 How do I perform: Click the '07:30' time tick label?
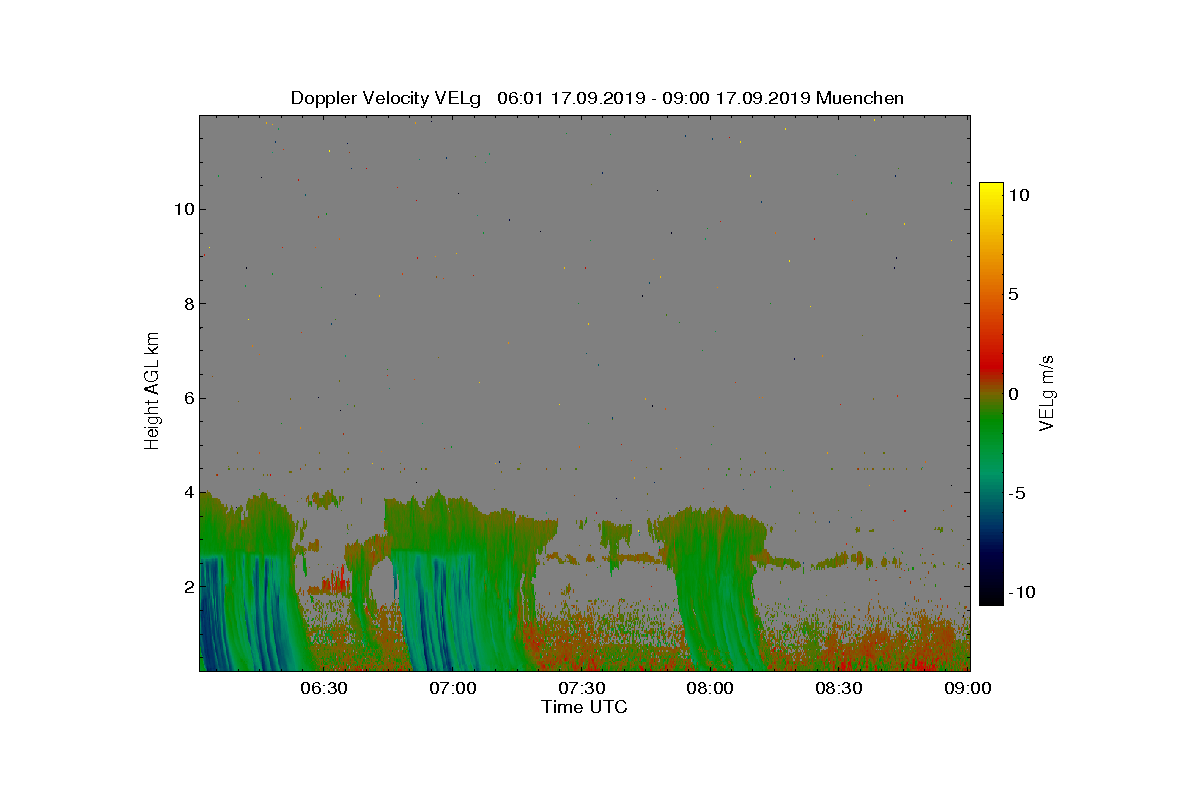click(582, 688)
